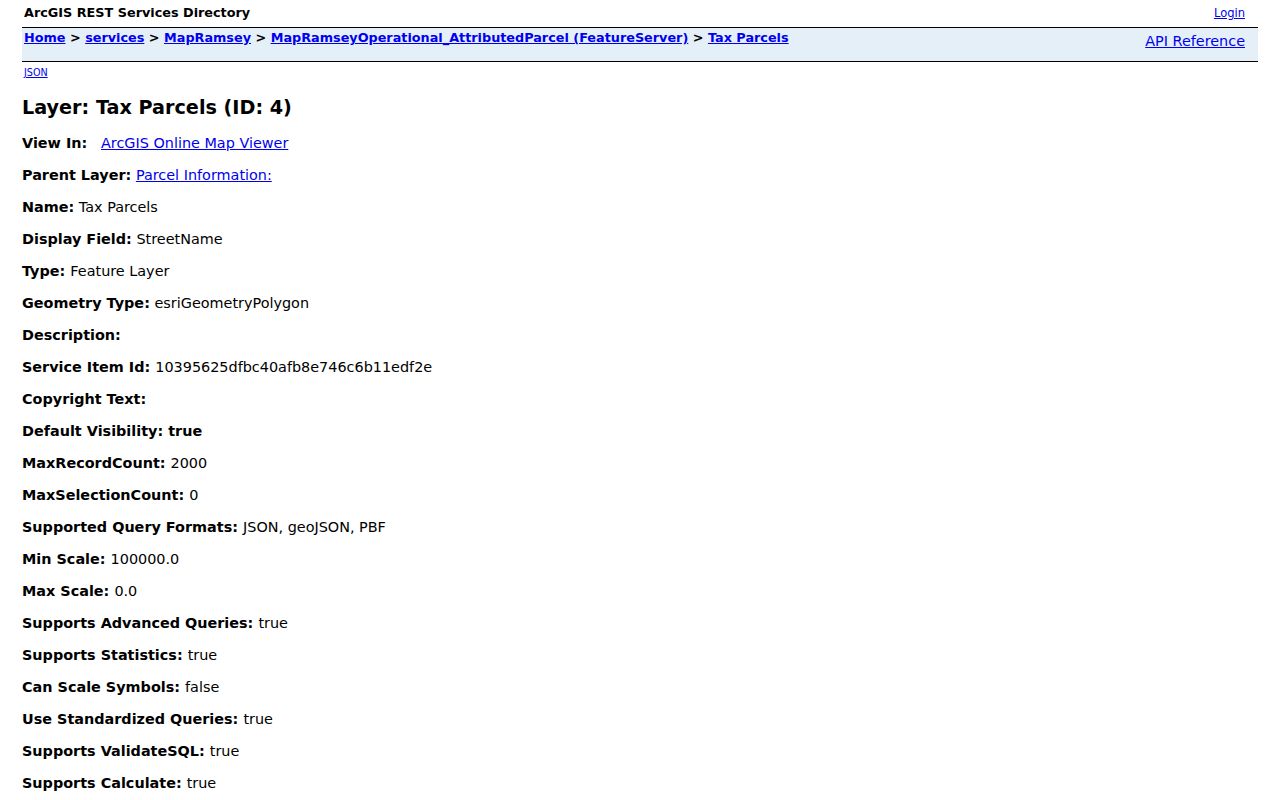Go to Home breadcrumb link
Viewport: 1280px width, 800px height.
(44, 38)
